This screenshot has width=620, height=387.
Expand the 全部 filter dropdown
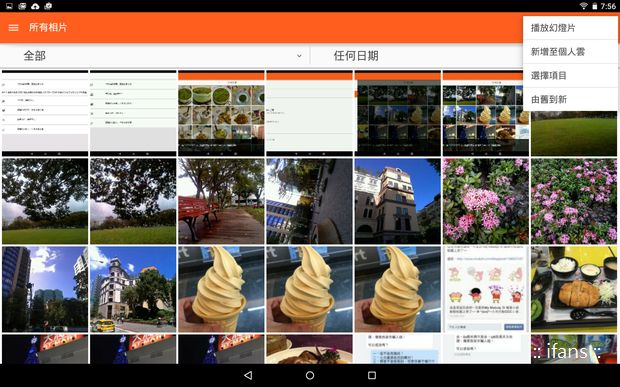pos(155,56)
